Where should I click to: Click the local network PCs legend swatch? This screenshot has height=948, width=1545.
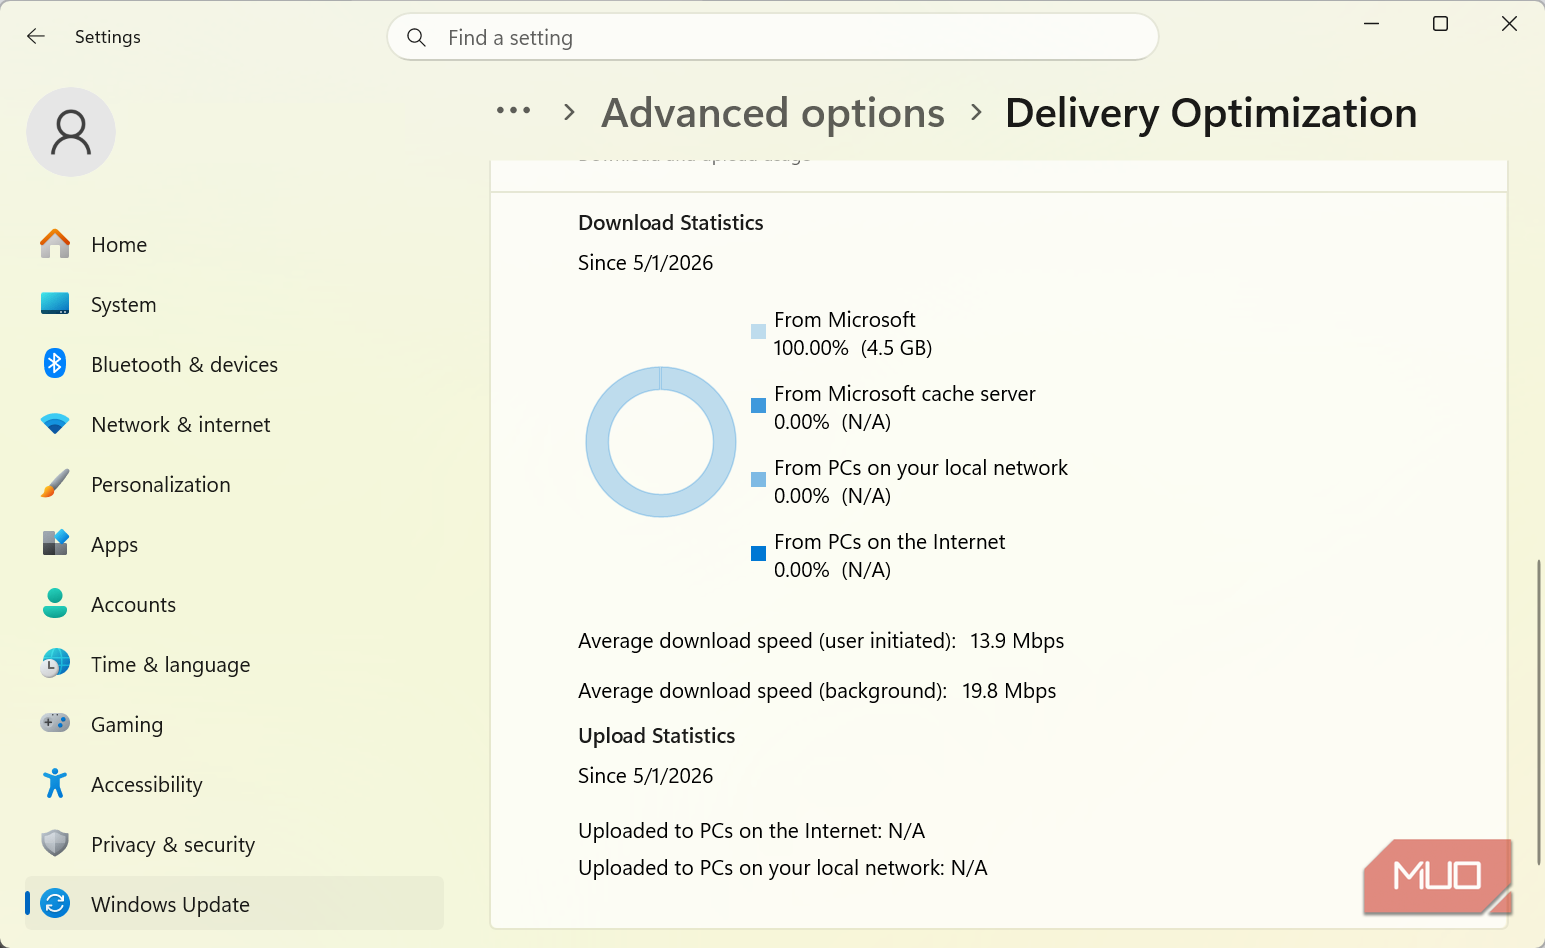pyautogui.click(x=758, y=479)
